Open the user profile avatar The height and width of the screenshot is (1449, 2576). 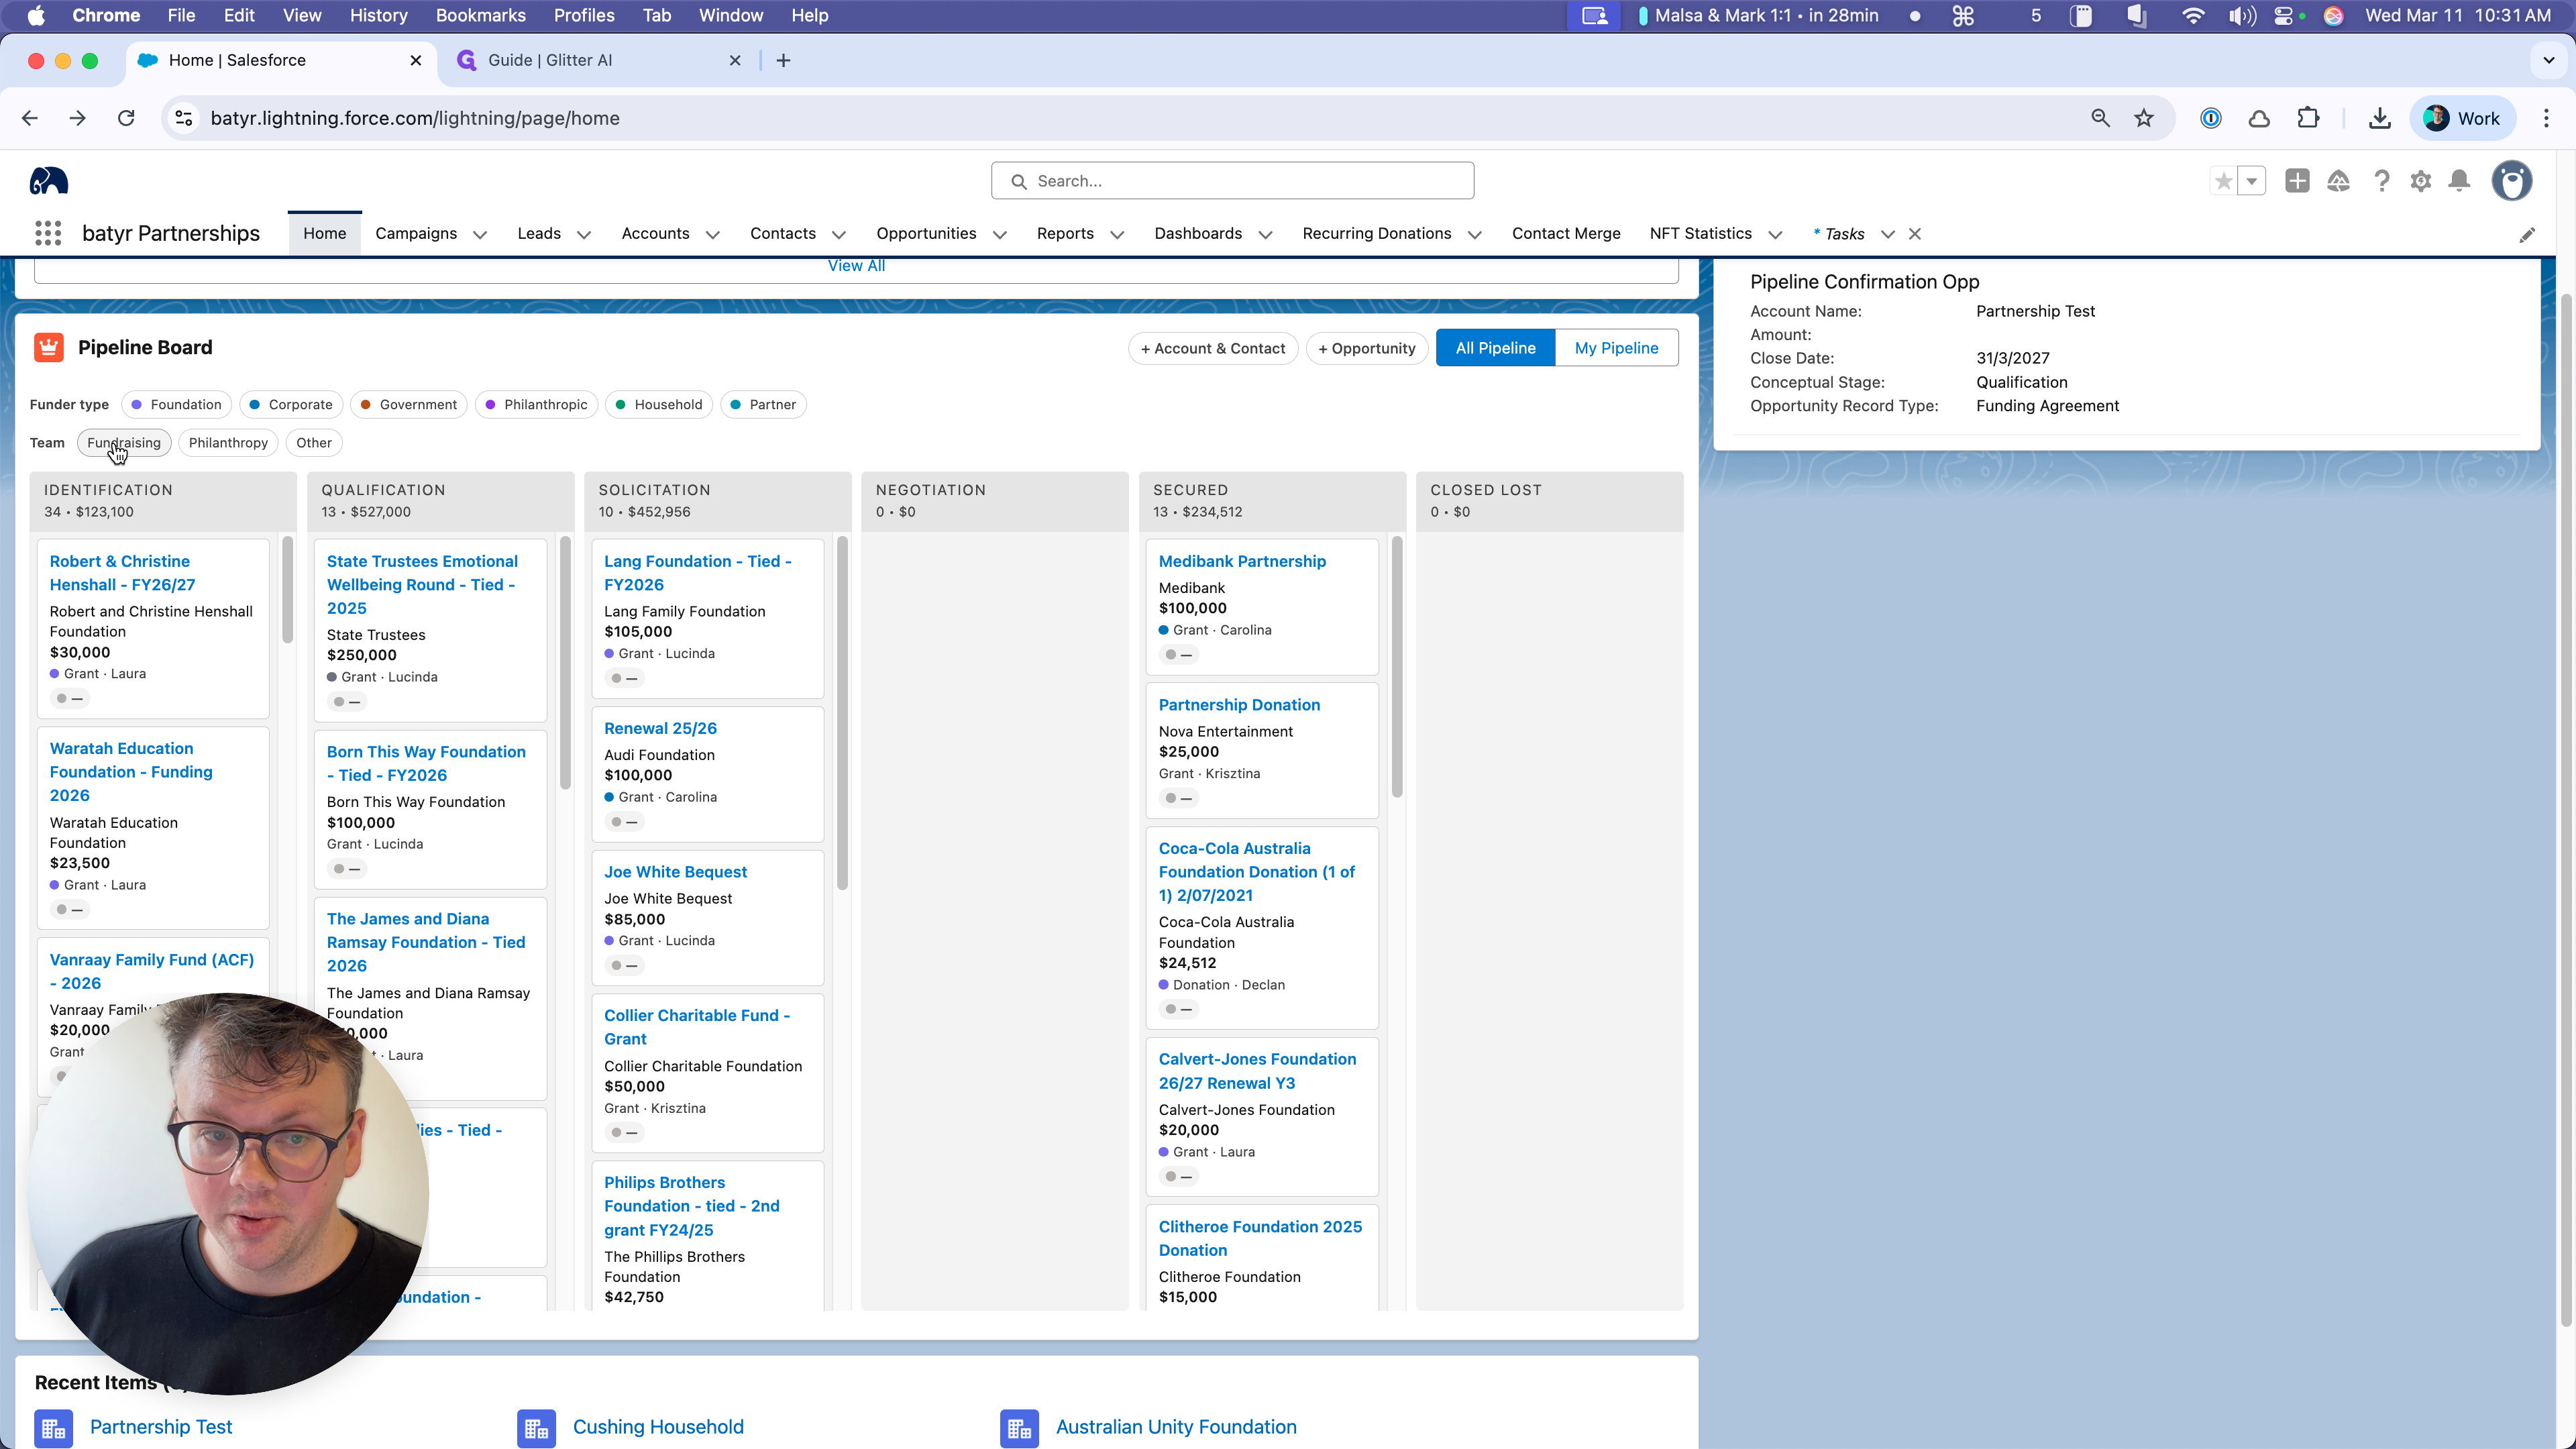(x=2511, y=181)
